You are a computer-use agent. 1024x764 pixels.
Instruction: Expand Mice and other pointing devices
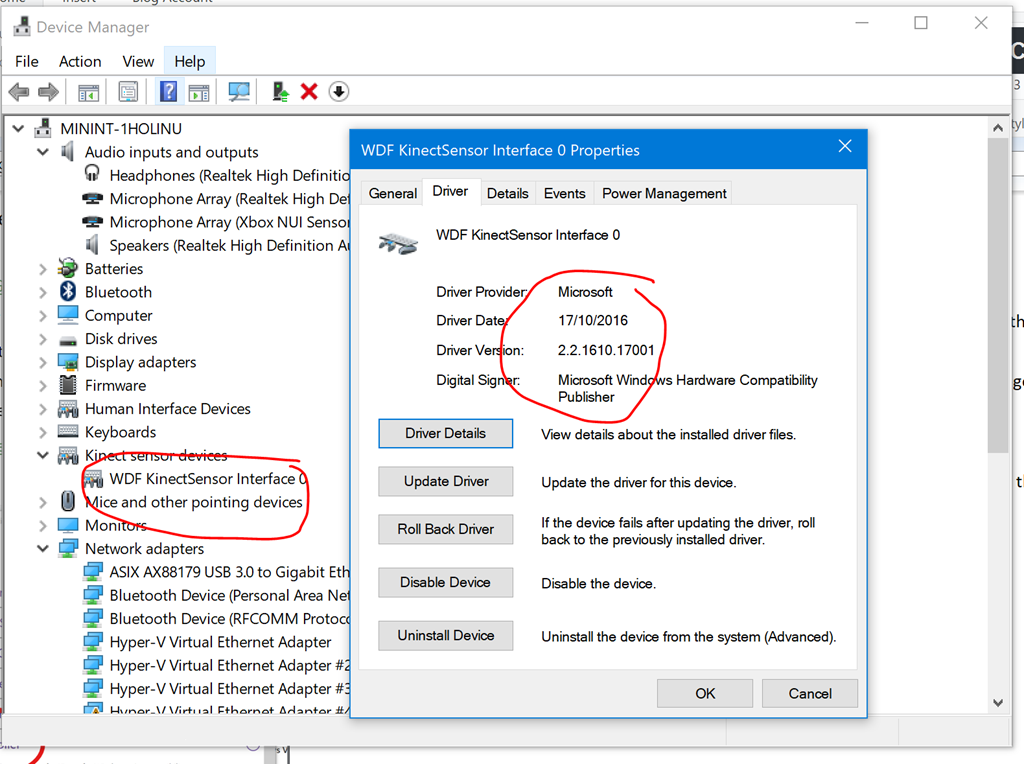point(43,502)
